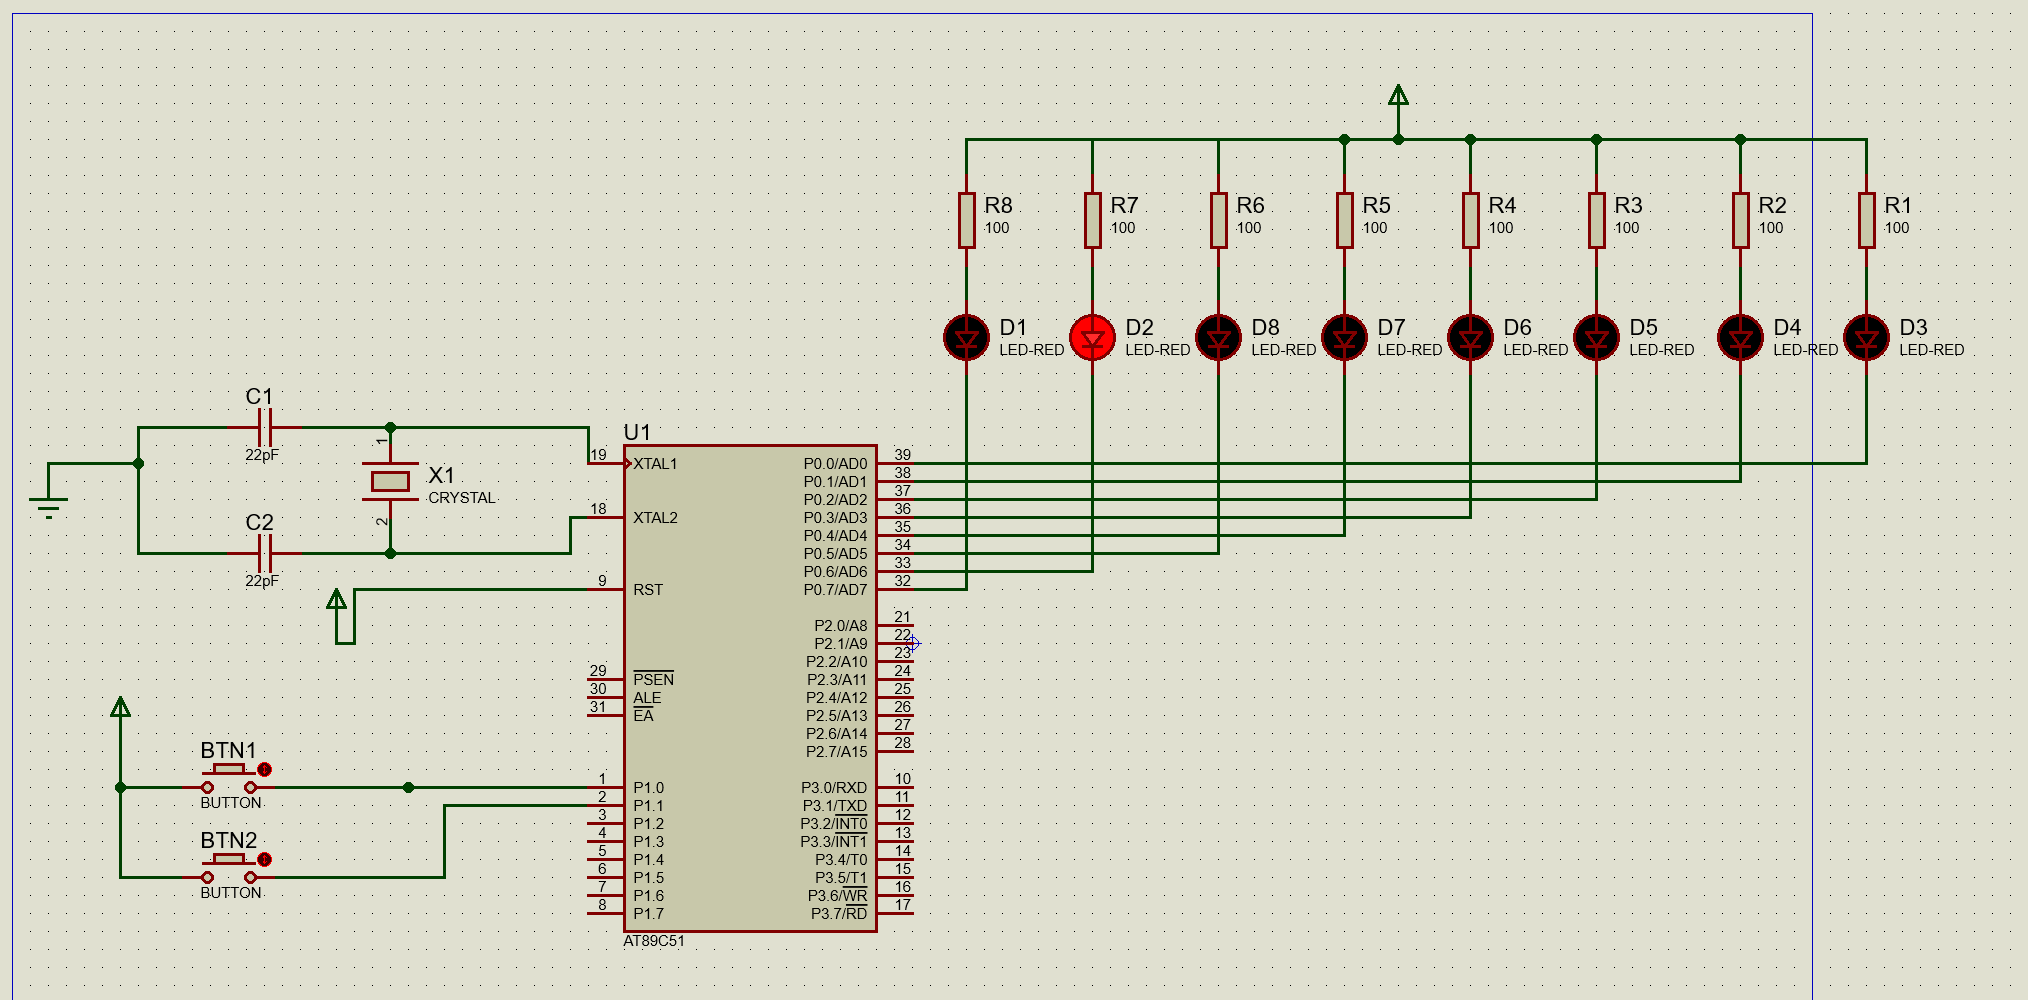Click resistor R1 body
2028x1000 pixels.
[x=1866, y=220]
